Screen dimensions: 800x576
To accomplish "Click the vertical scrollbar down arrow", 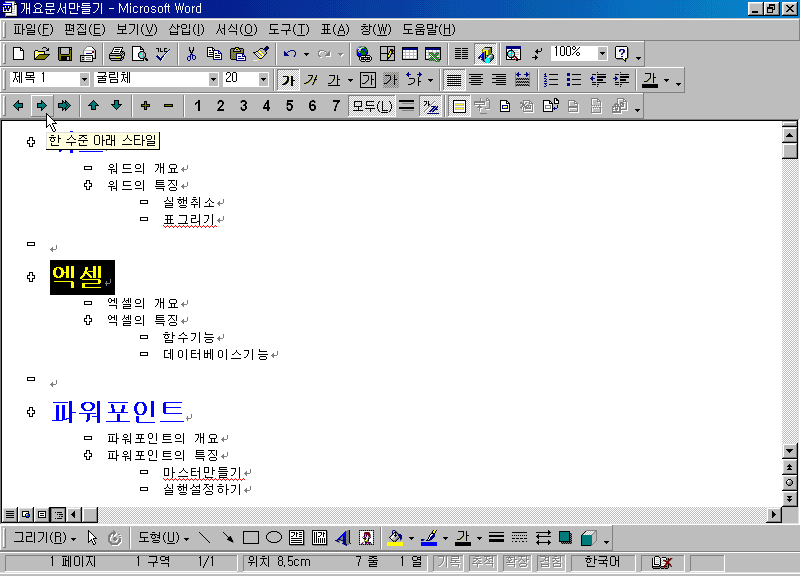I will tap(789, 450).
